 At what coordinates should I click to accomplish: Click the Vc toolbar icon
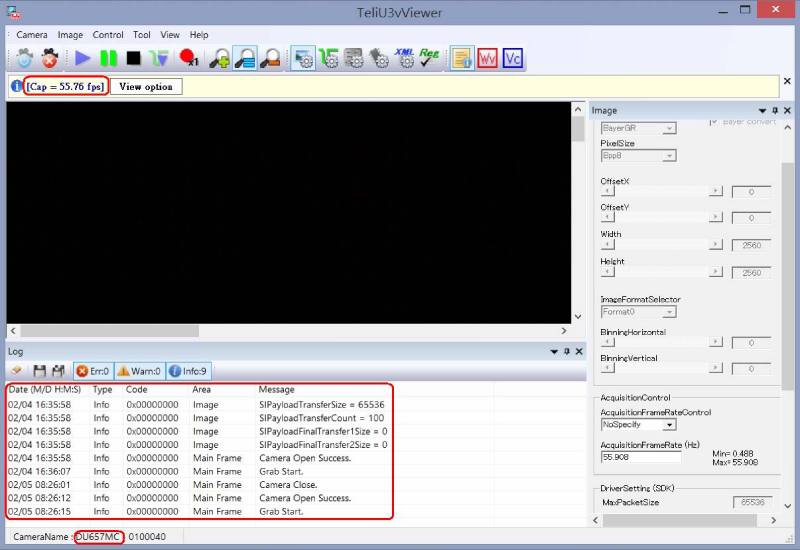[x=513, y=58]
